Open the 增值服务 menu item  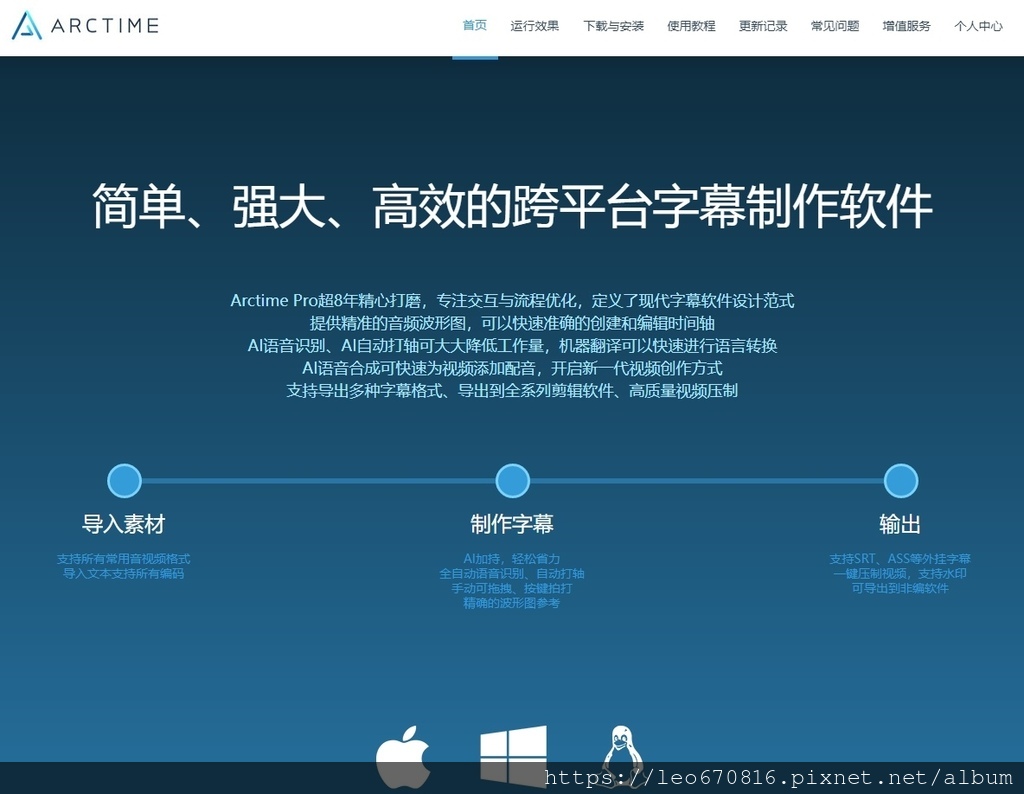[906, 25]
